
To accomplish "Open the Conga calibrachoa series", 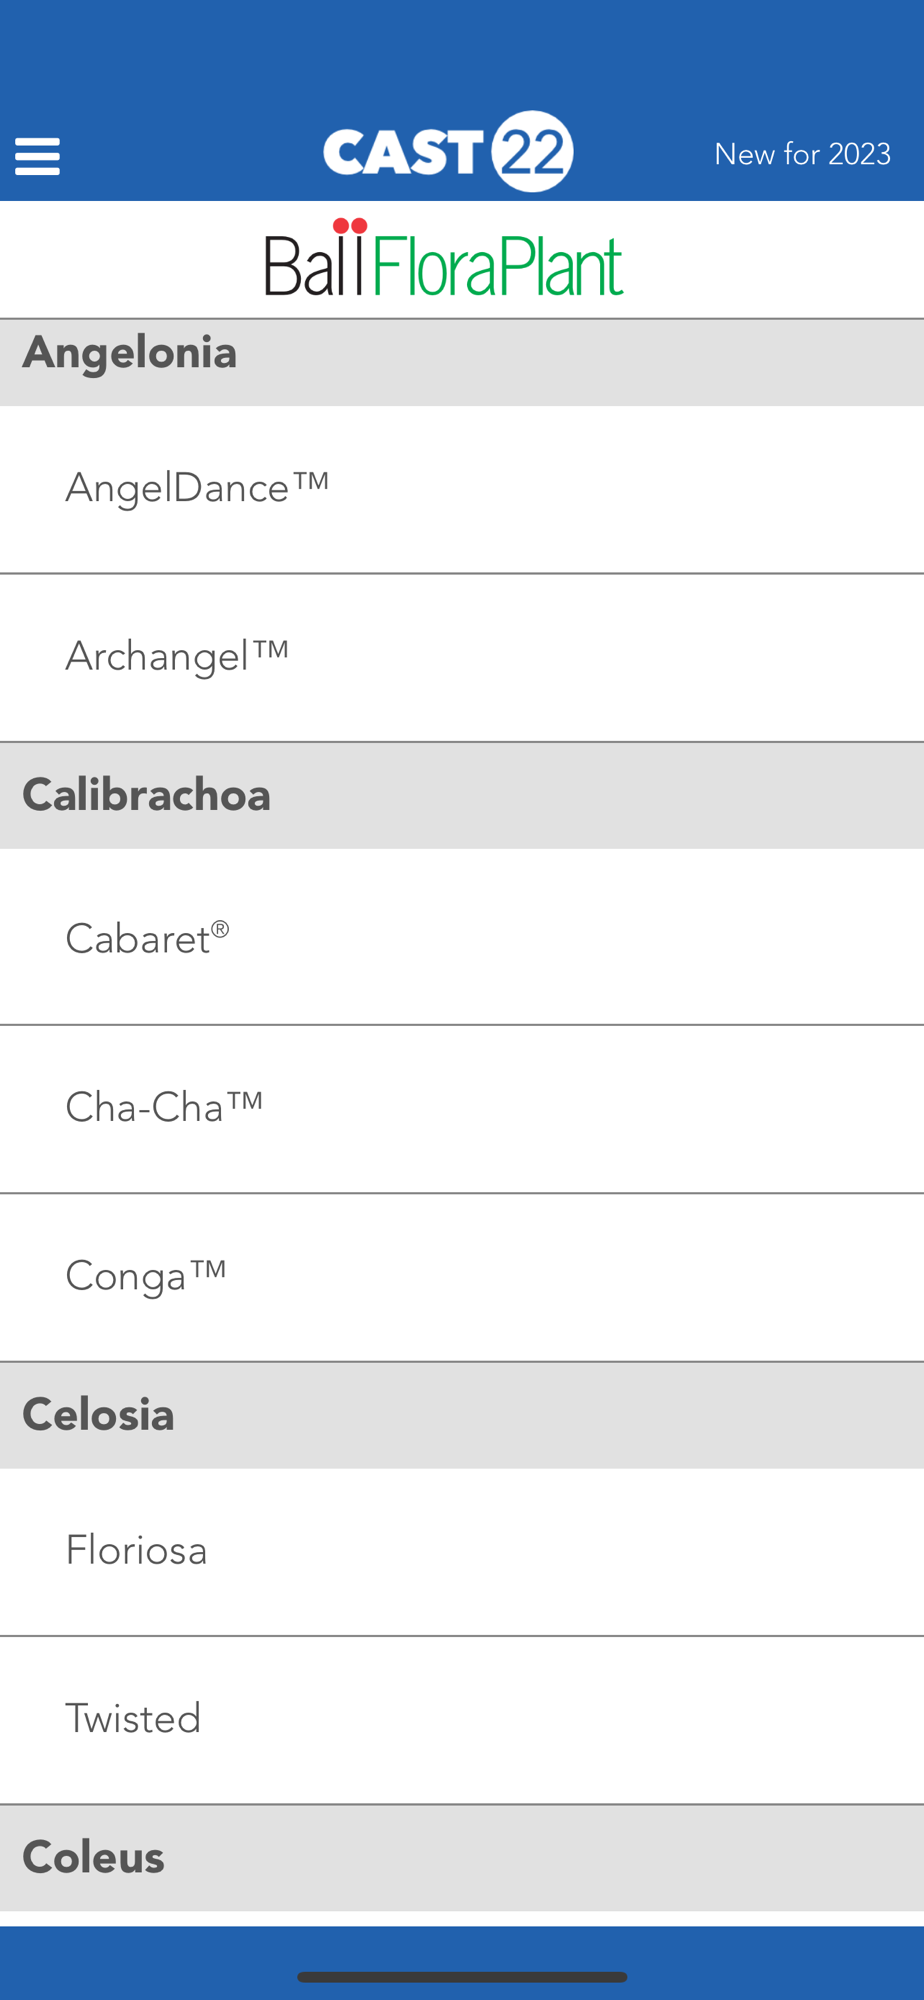I will 462,1277.
